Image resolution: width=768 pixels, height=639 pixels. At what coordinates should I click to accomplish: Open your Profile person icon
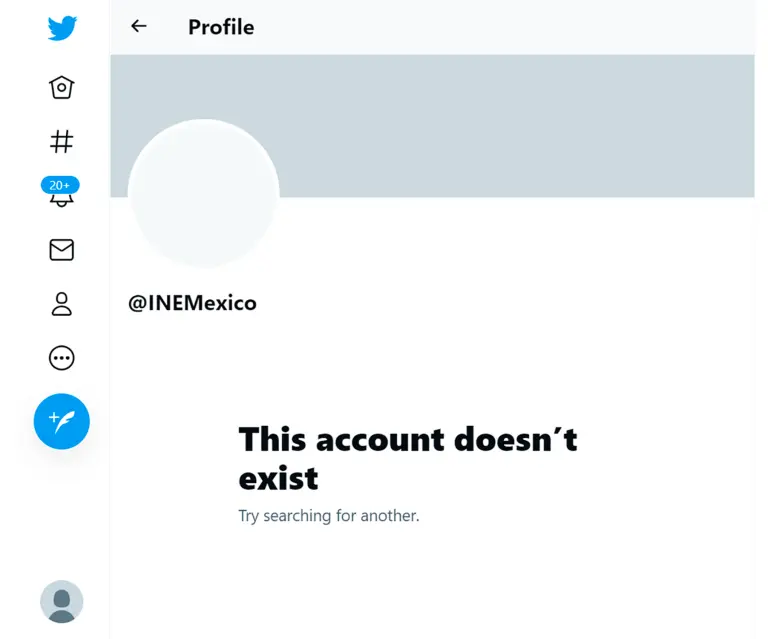click(61, 304)
